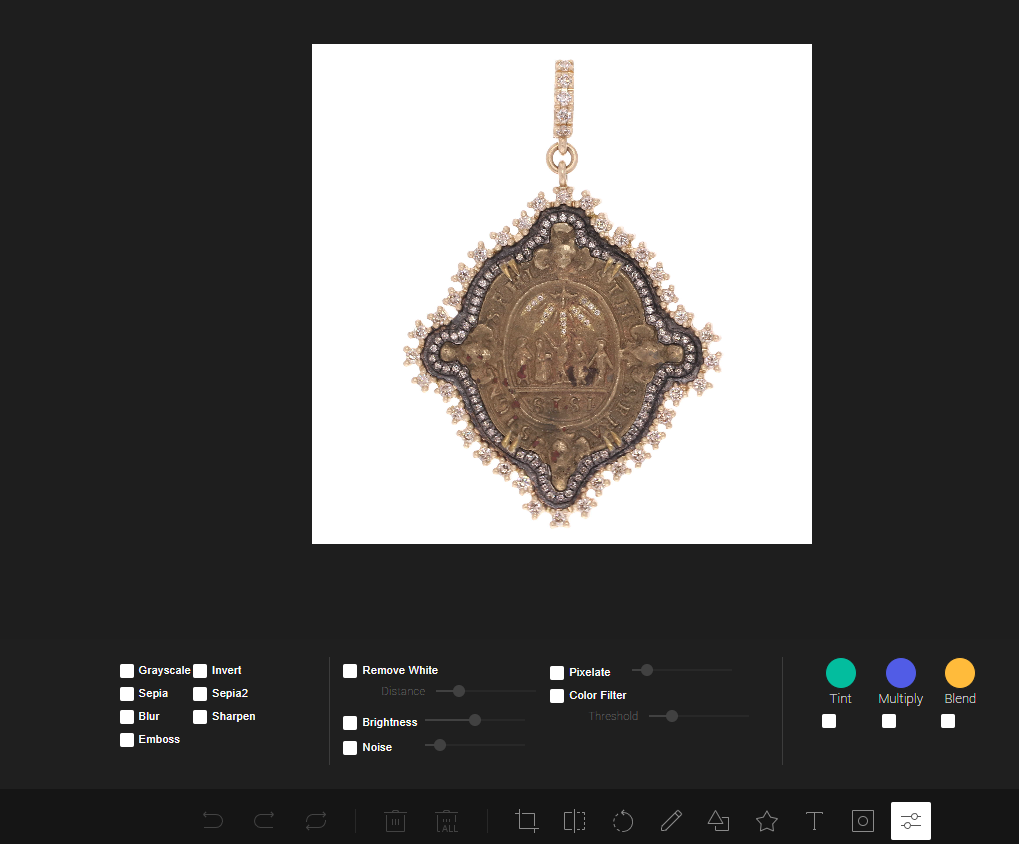Enable the Noise checkbox
The image size is (1019, 844).
coord(350,748)
